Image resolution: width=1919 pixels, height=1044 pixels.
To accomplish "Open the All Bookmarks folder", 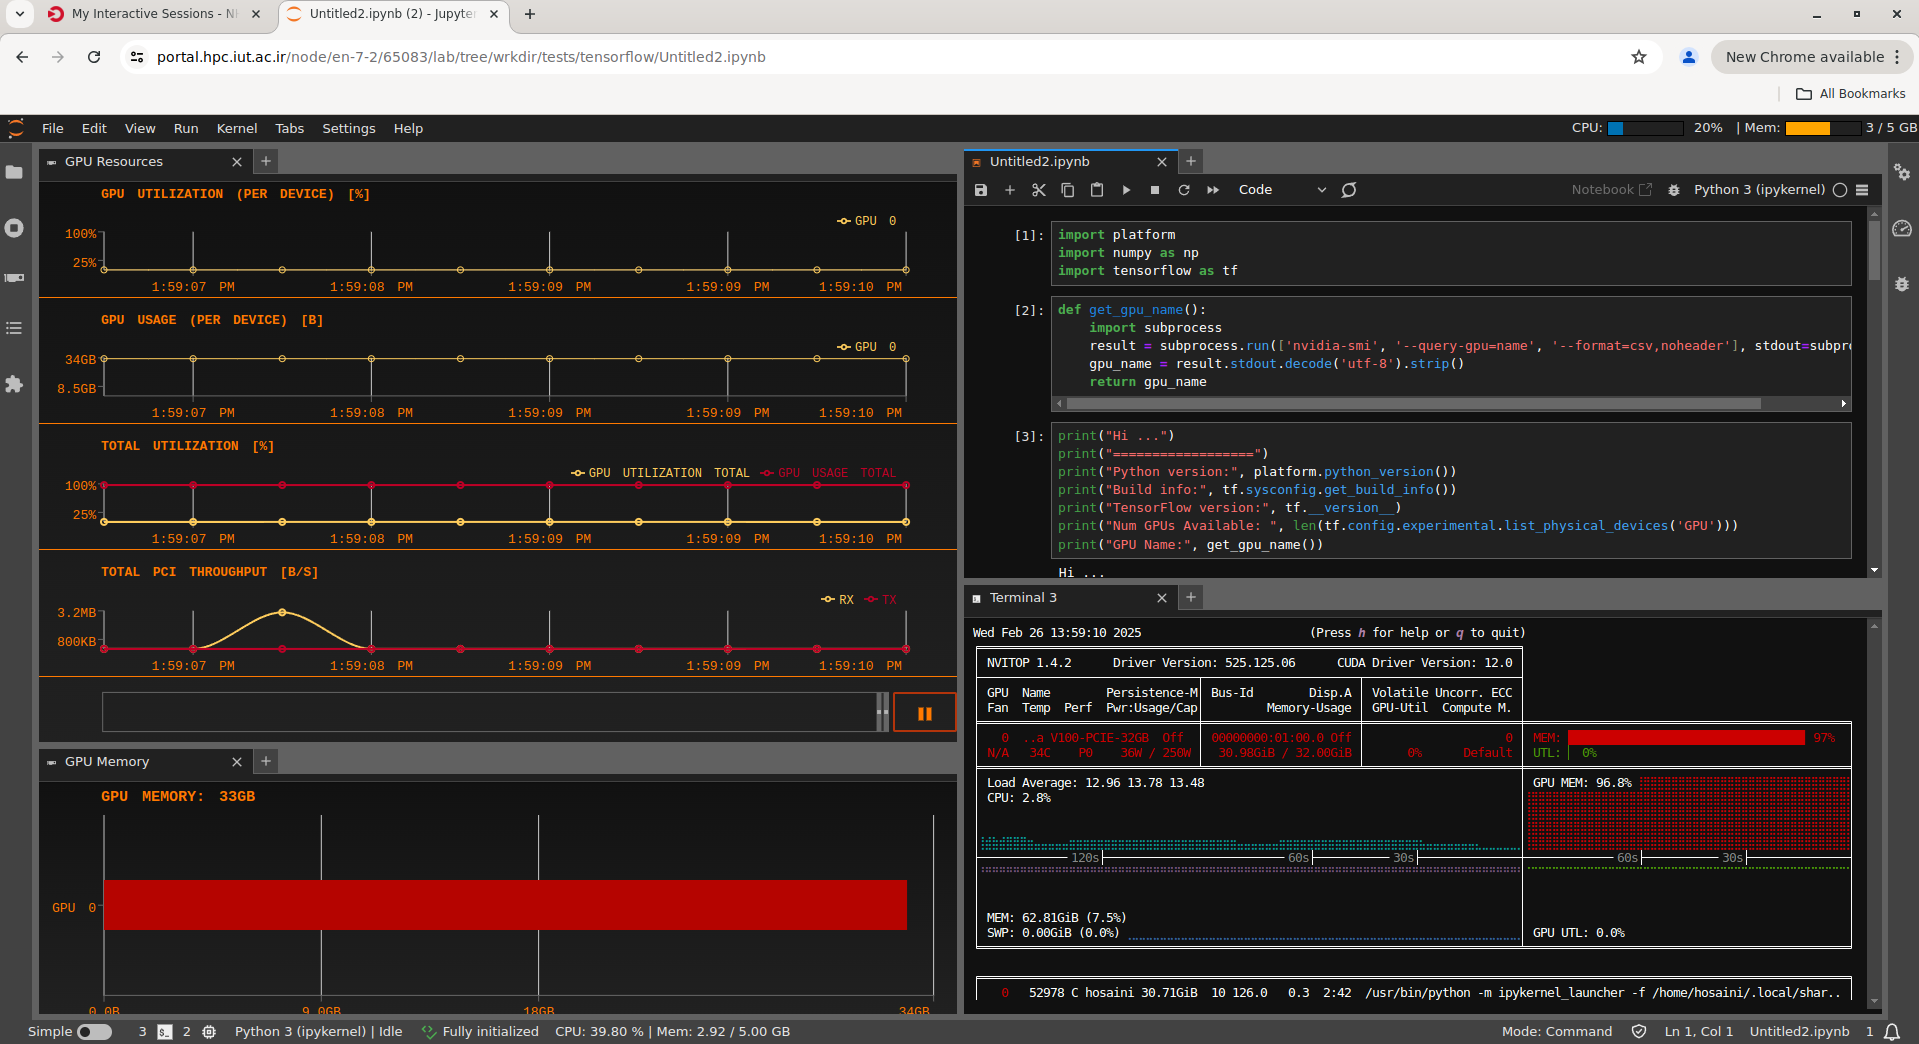I will point(1851,94).
